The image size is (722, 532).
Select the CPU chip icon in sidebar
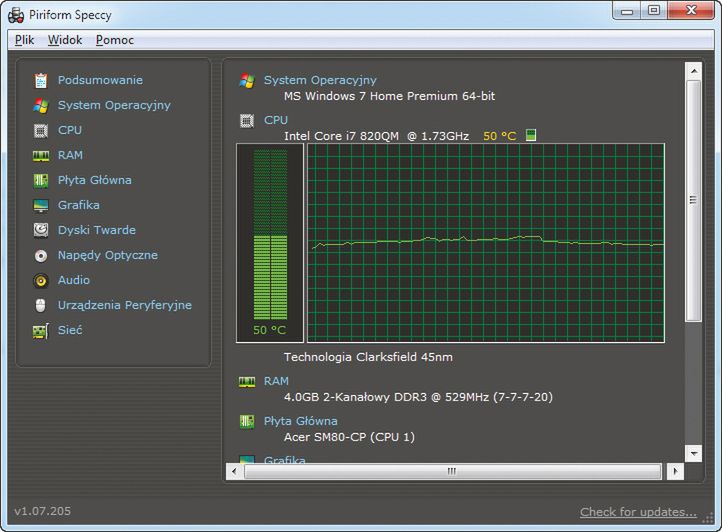click(x=40, y=130)
